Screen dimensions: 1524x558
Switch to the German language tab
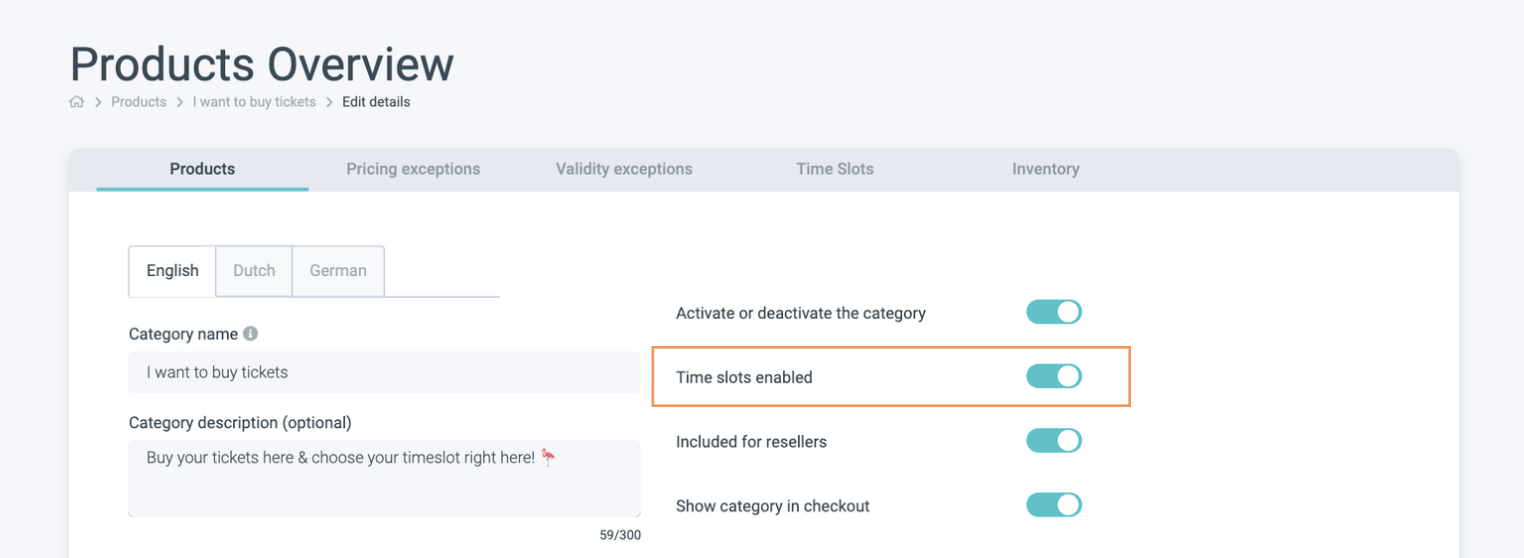338,271
